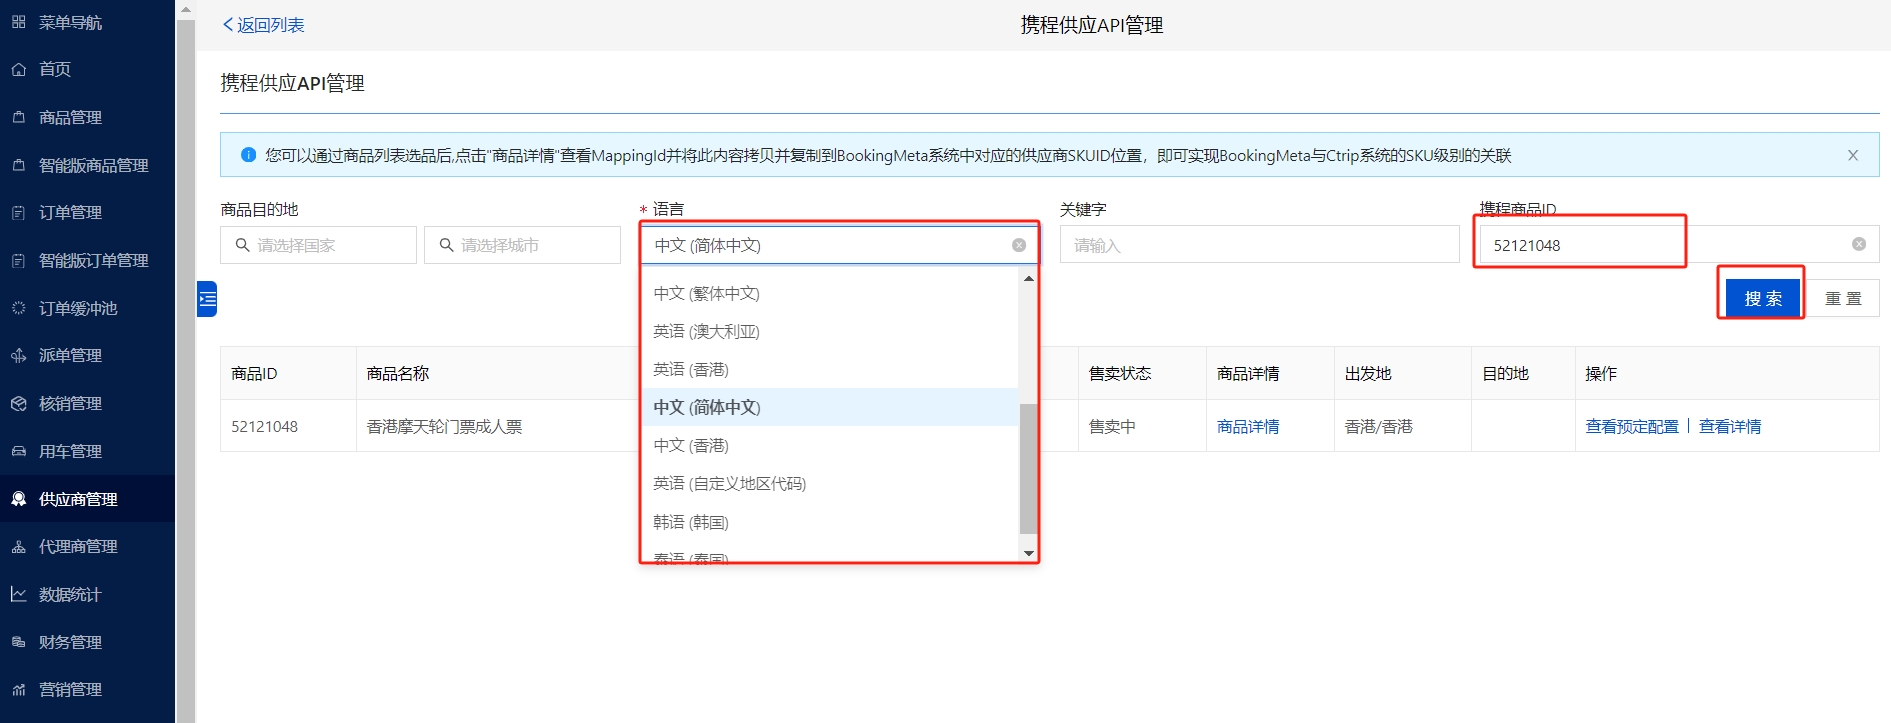Clear the selected language value

[x=1019, y=245]
